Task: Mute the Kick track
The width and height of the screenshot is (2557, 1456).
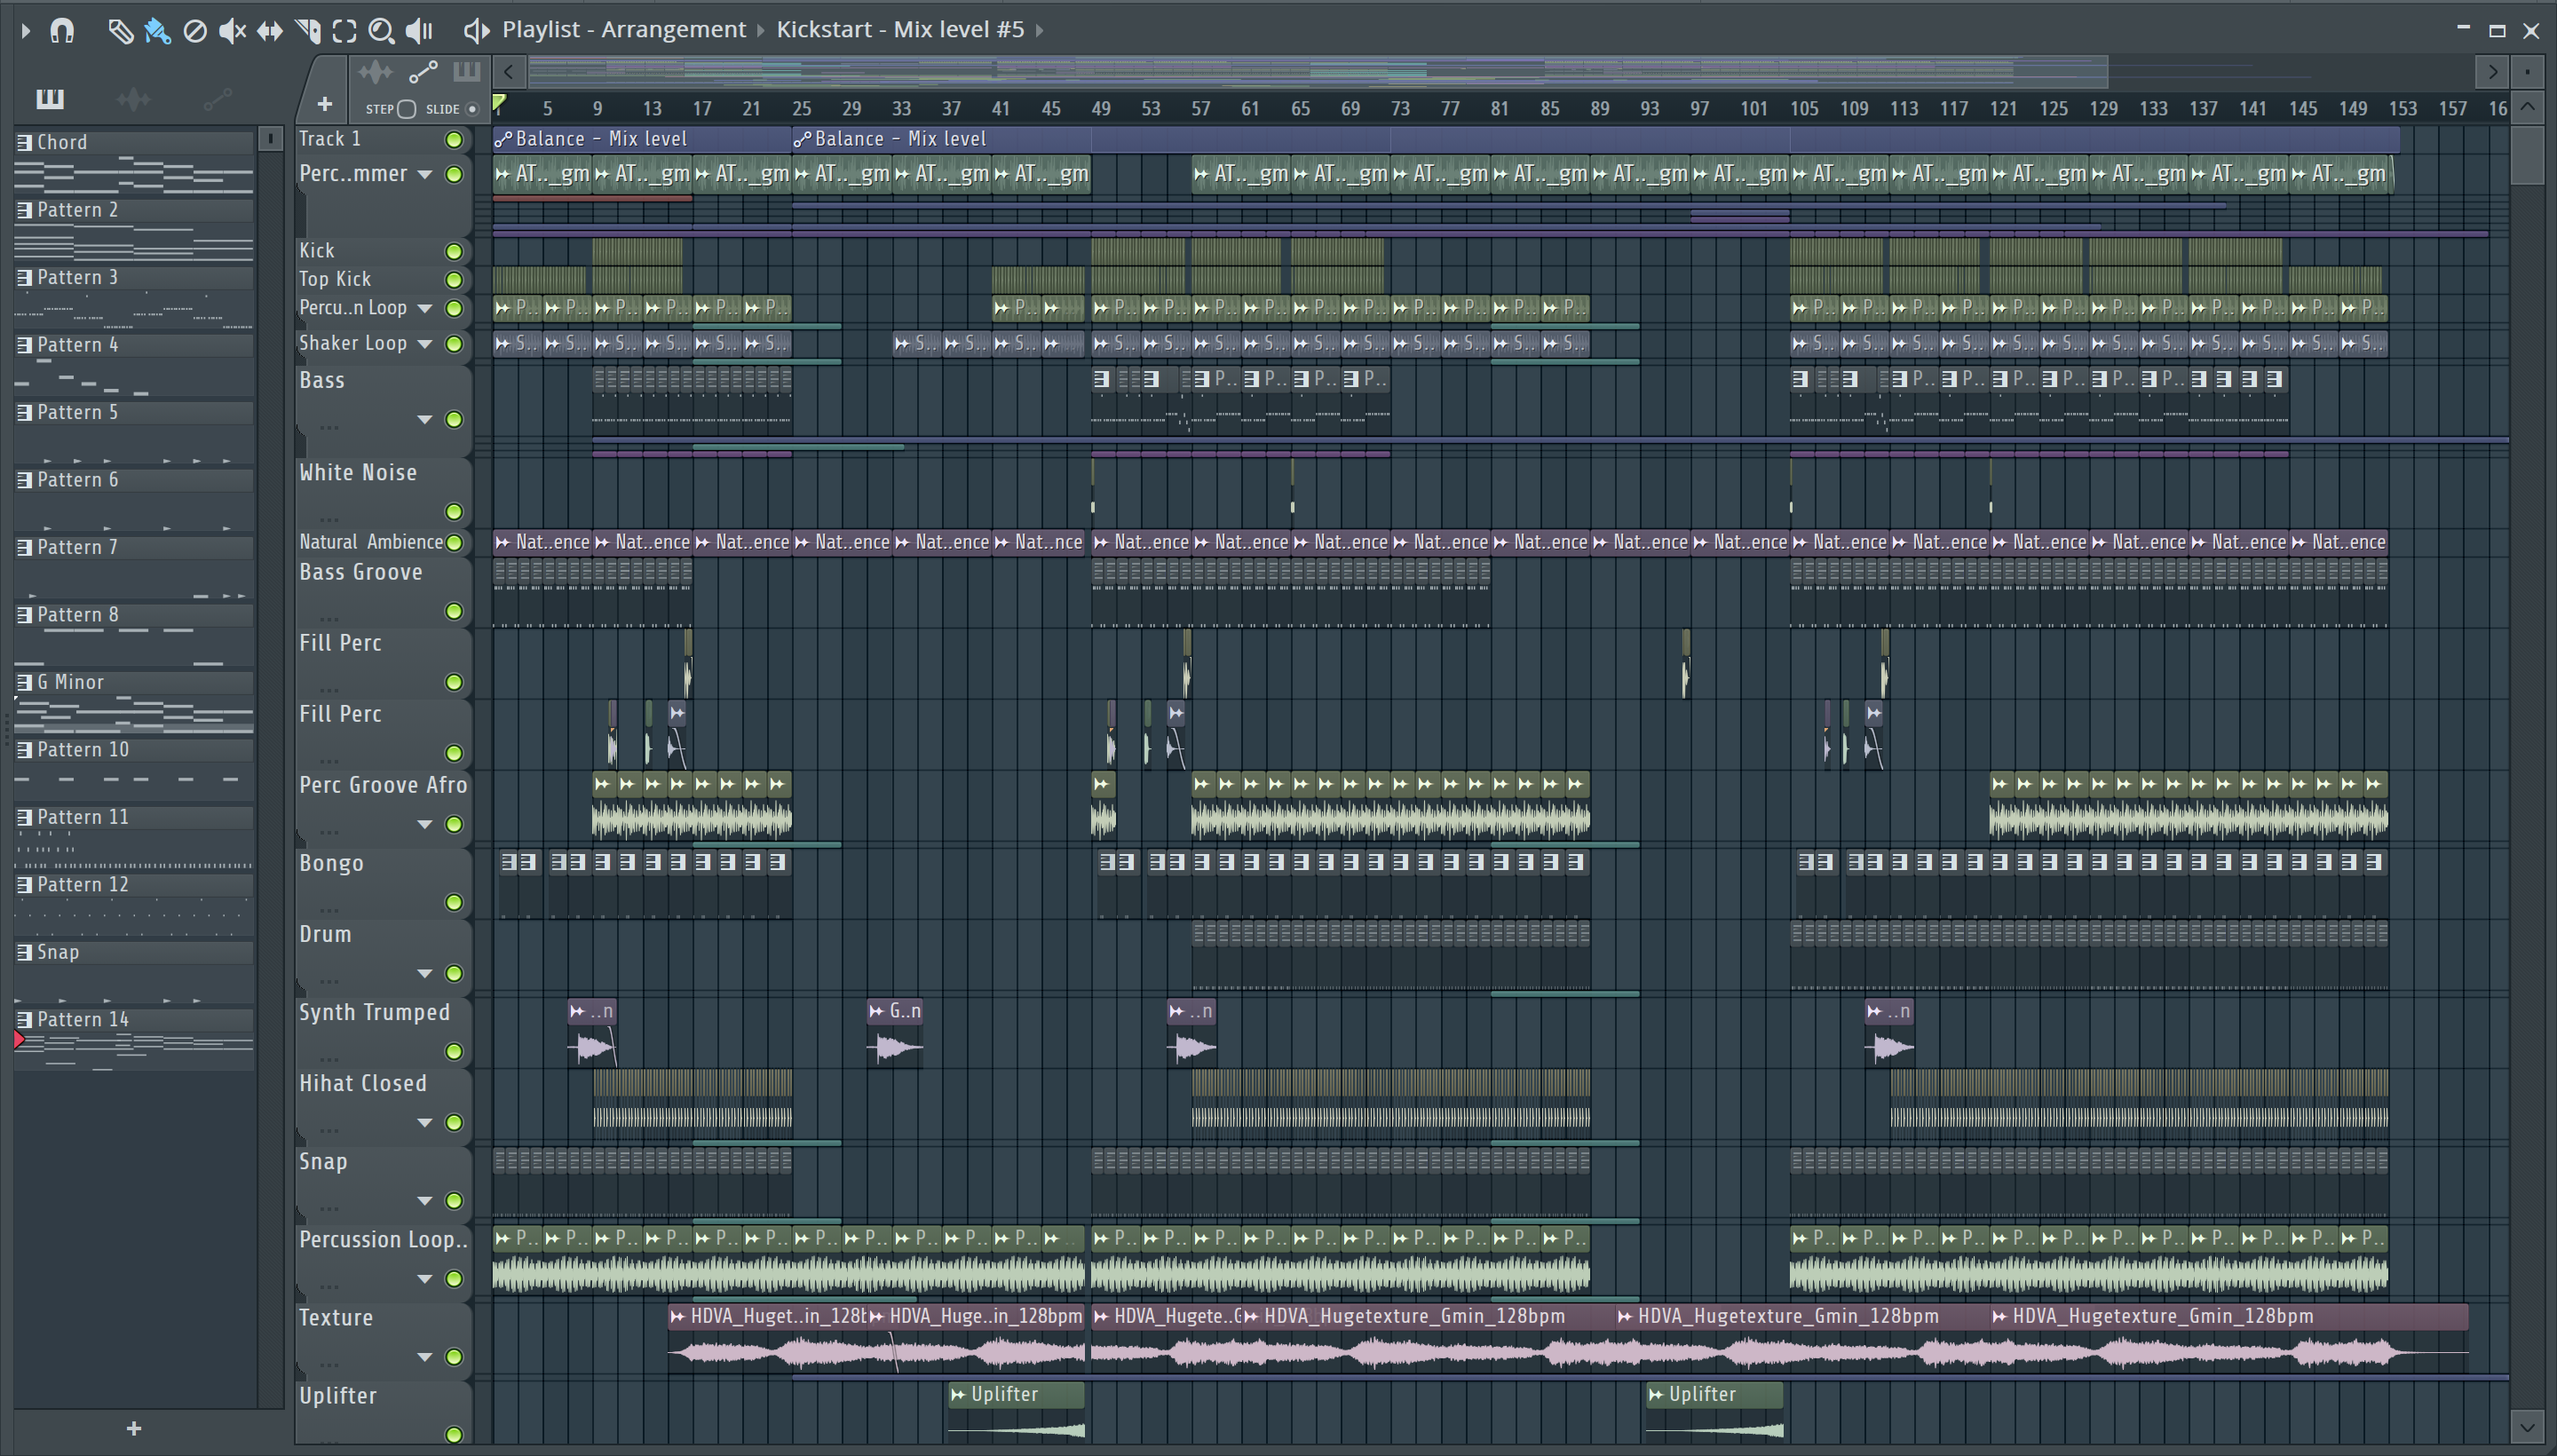Action: pos(454,251)
